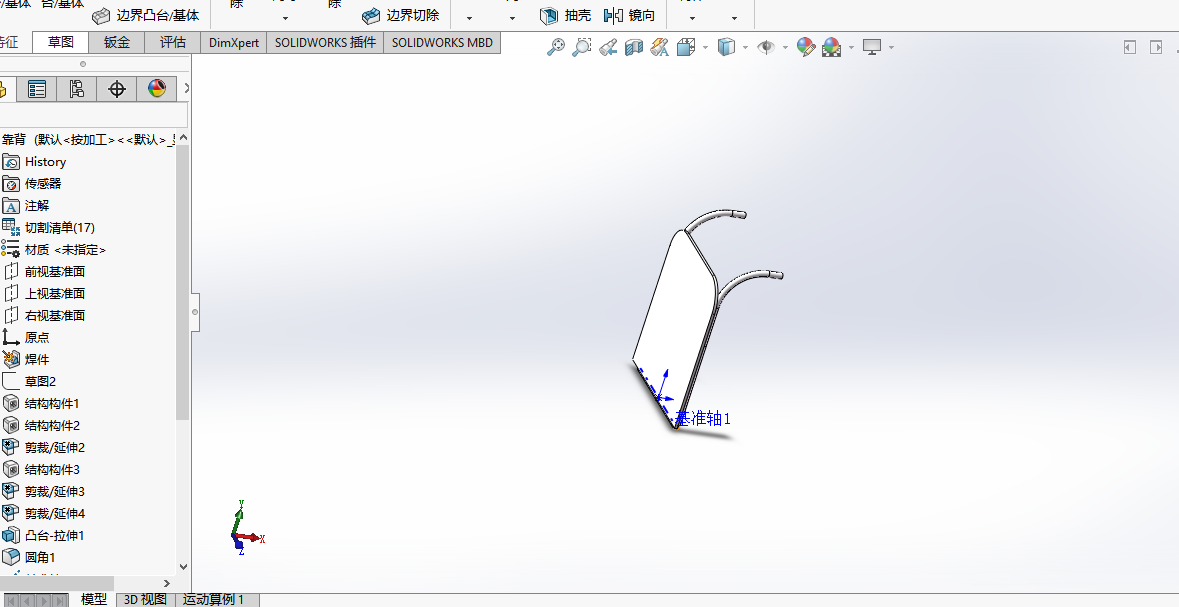
Task: Click the feature tree filter field
Action: 93,114
